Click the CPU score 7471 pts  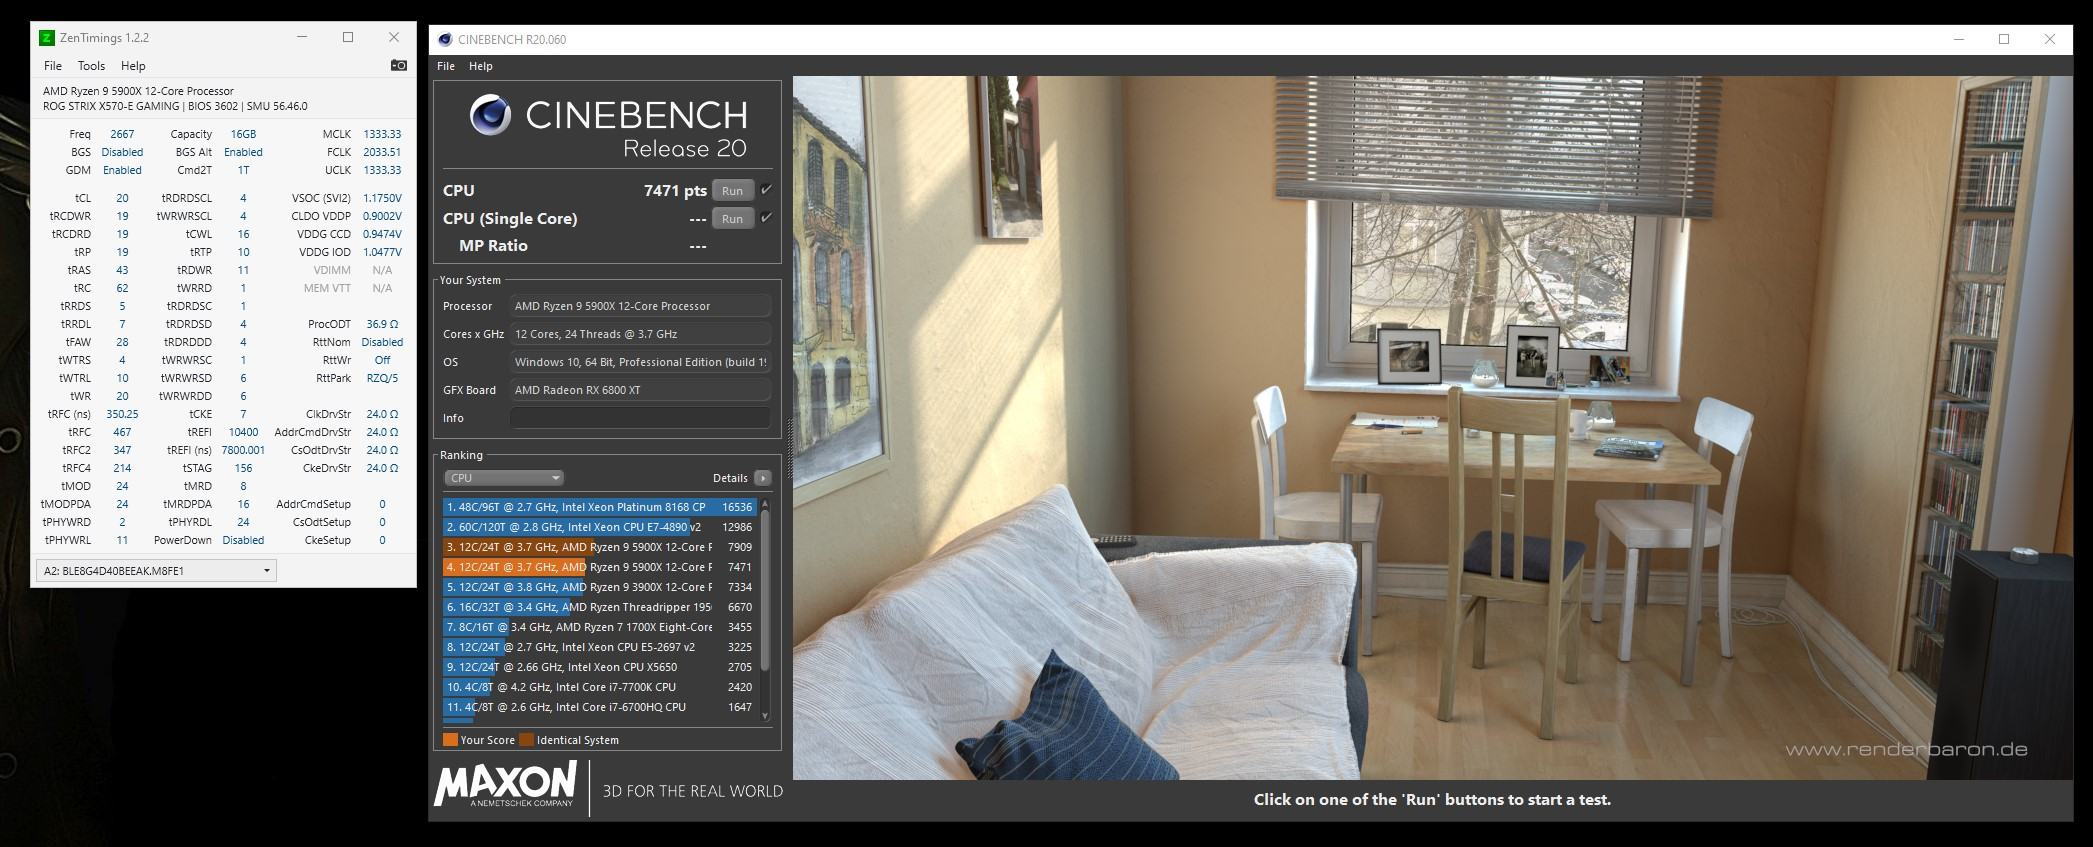675,190
